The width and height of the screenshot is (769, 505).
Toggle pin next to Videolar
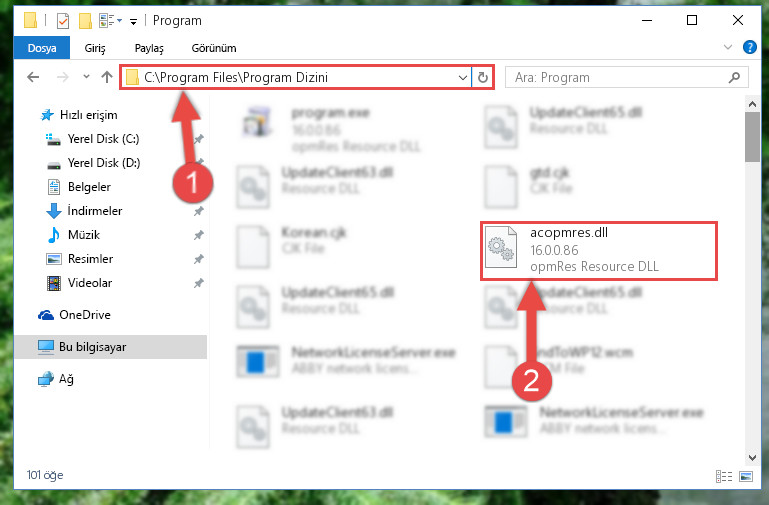click(199, 283)
